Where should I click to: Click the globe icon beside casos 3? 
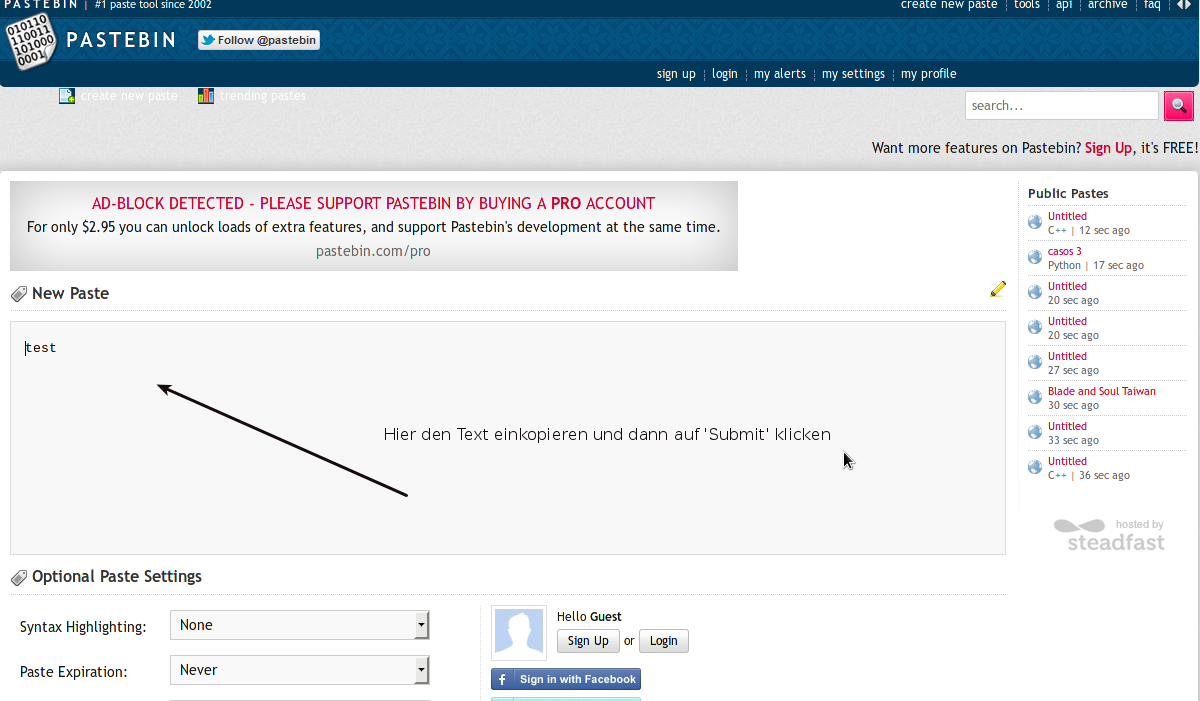click(x=1035, y=257)
